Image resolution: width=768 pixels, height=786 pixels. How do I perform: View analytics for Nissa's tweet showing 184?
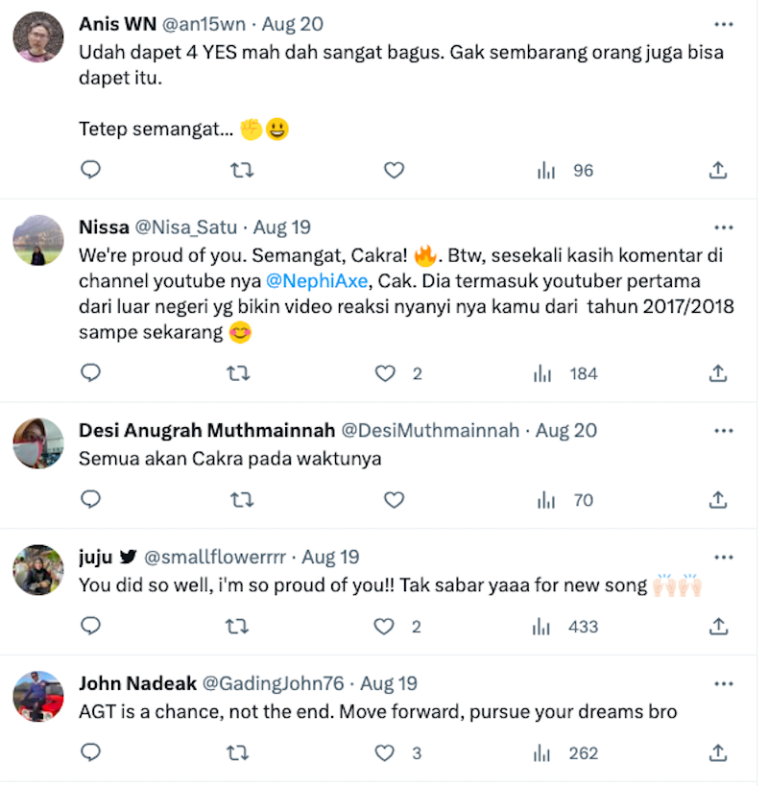(x=565, y=373)
